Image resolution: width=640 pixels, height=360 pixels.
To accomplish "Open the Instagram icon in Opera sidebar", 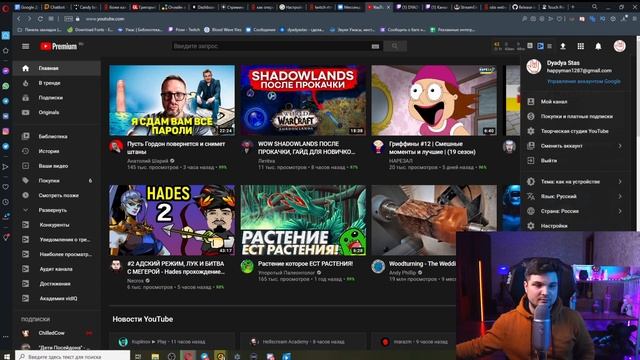I will click(x=6, y=131).
